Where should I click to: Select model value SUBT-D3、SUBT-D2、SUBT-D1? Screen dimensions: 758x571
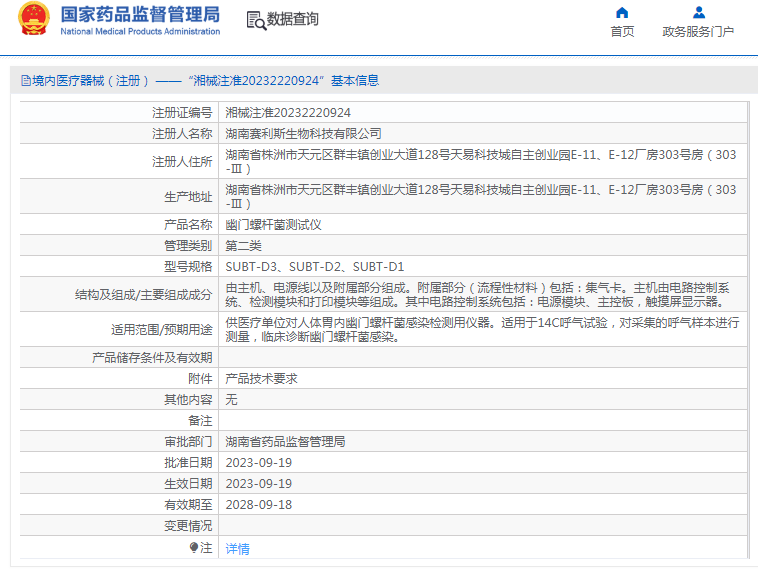(x=315, y=267)
